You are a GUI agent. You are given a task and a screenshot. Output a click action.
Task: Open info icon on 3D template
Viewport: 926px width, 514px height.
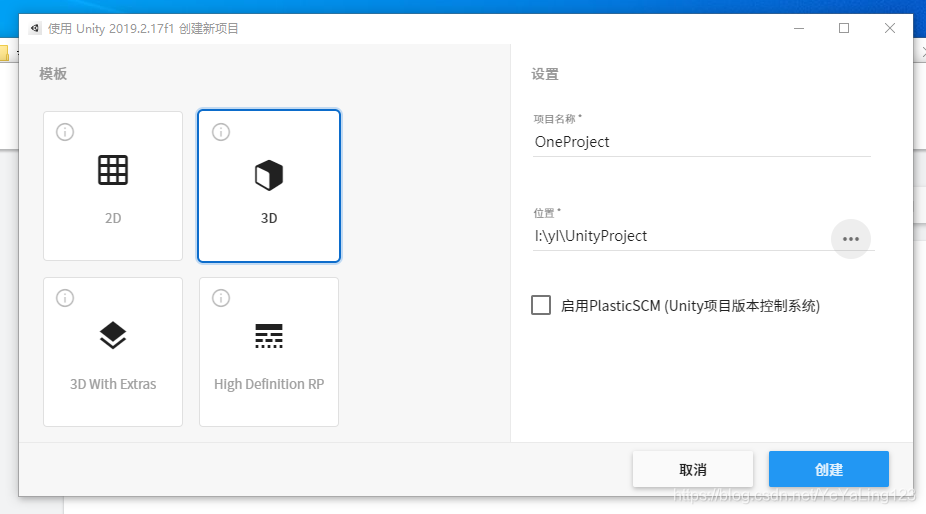point(221,132)
